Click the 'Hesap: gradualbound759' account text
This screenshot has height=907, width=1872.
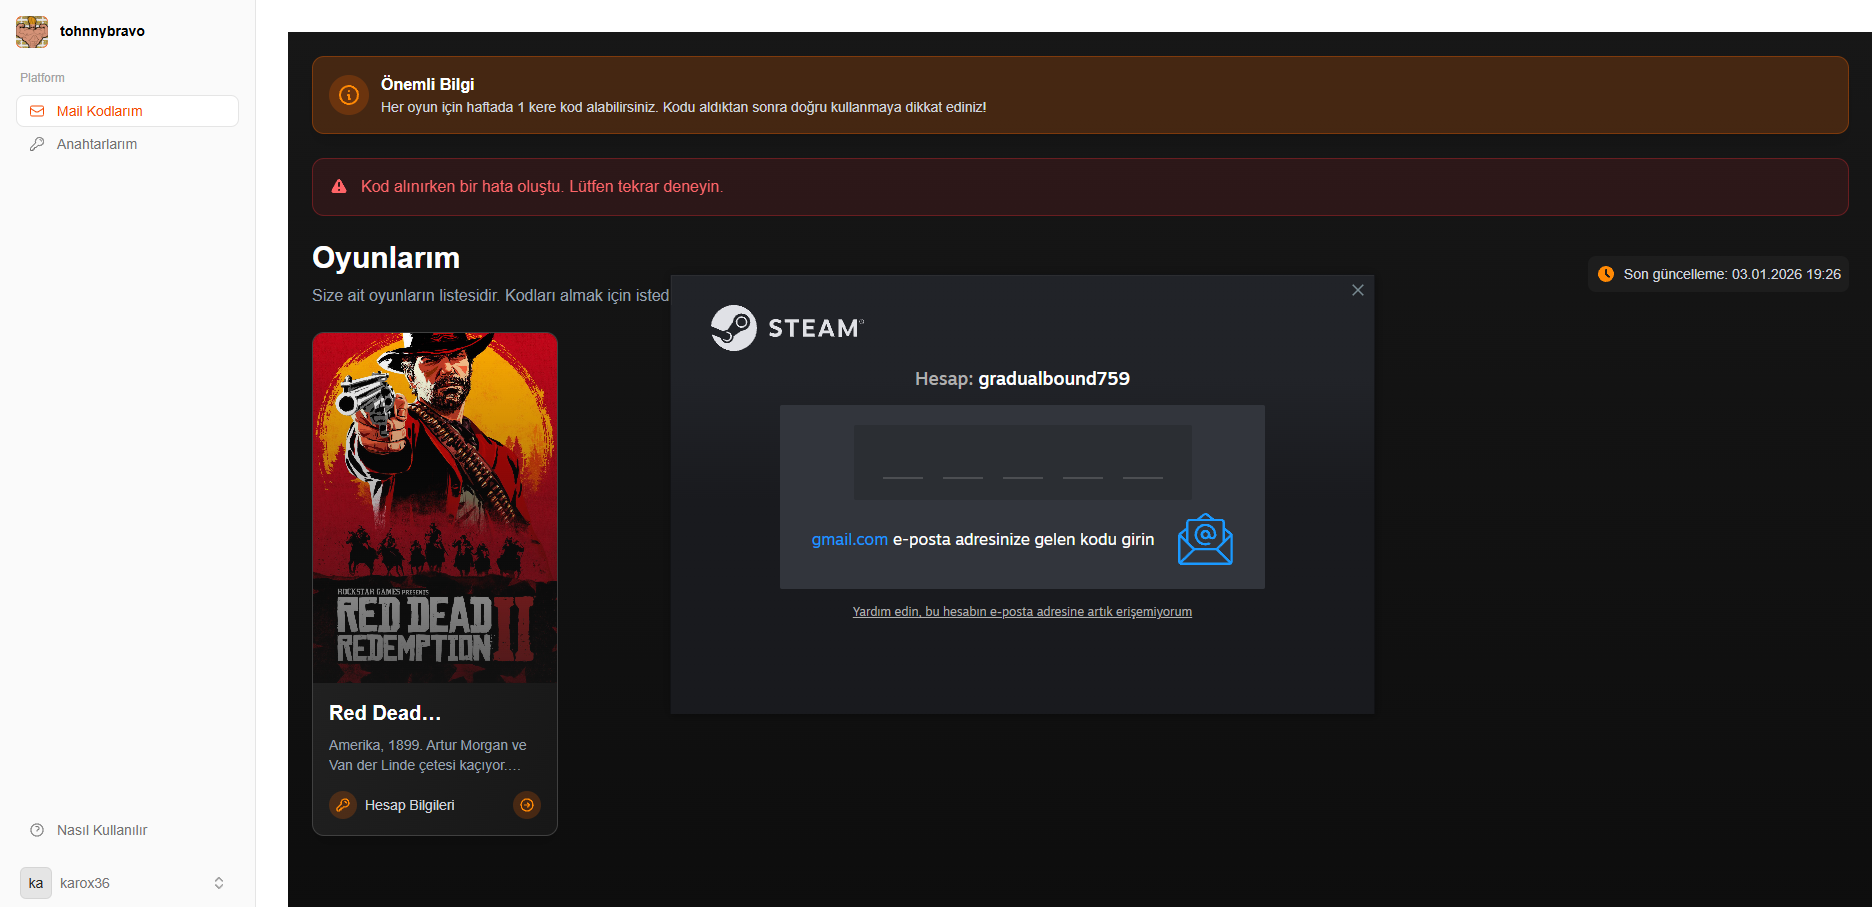(1022, 379)
